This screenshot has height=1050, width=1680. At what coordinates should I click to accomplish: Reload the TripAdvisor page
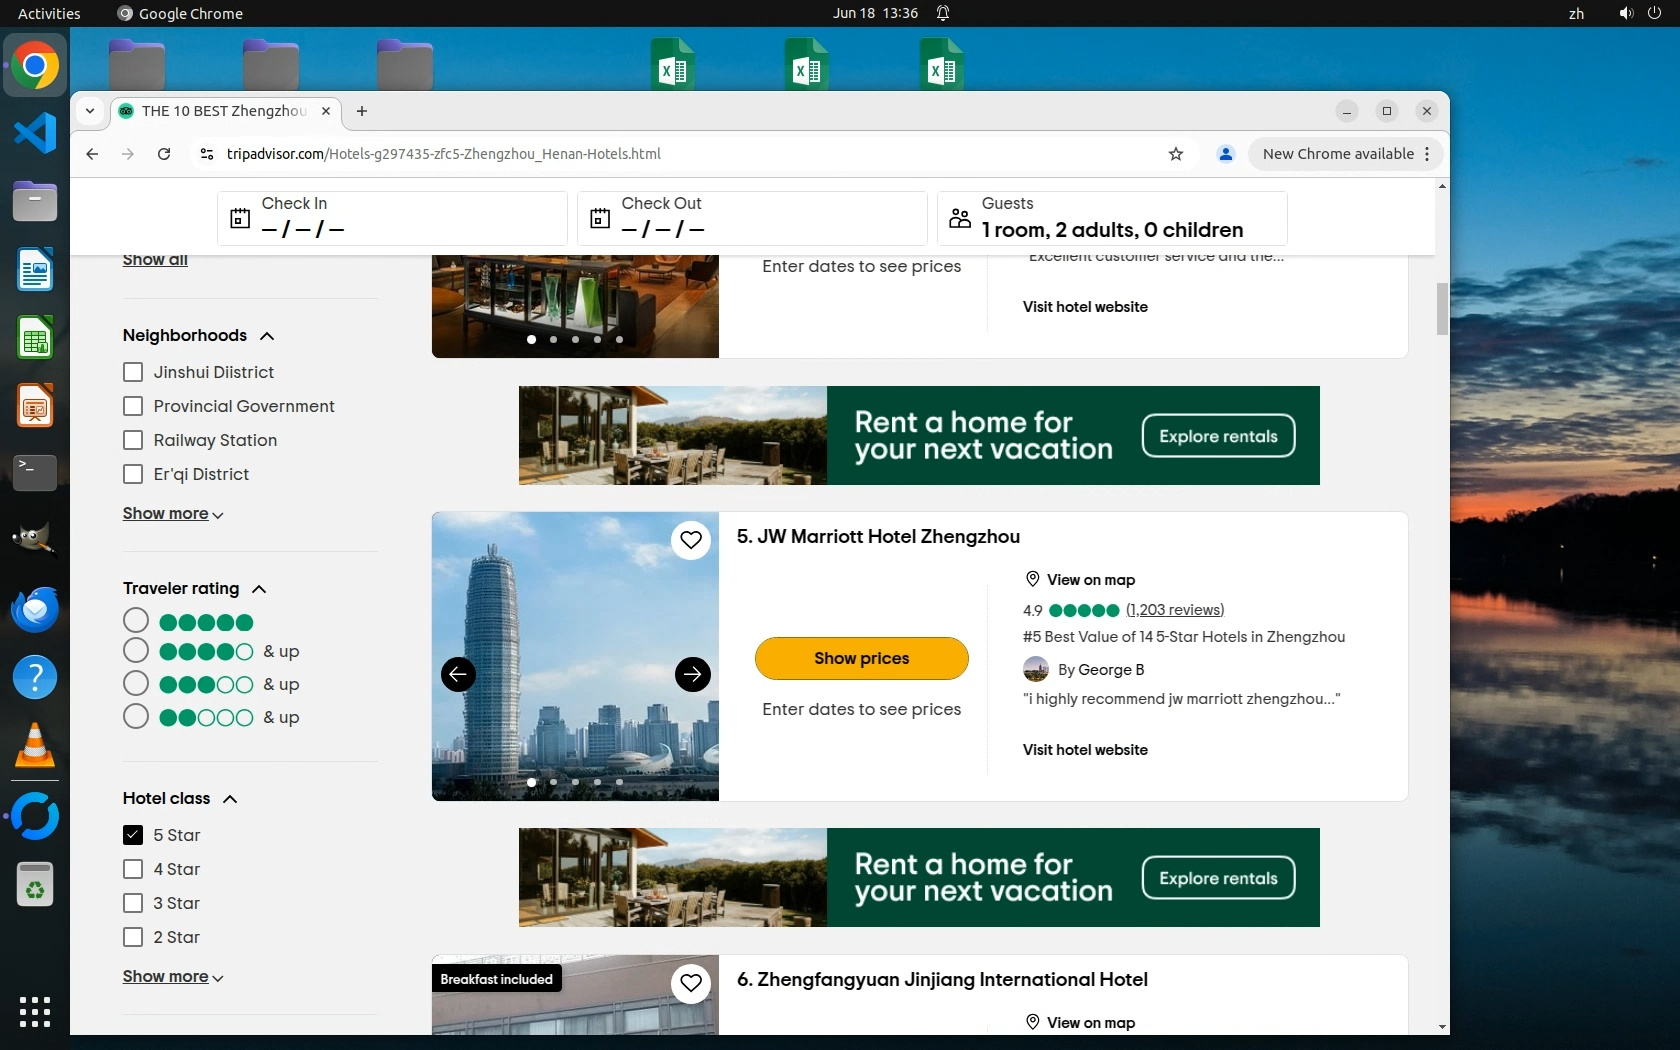pos(164,154)
